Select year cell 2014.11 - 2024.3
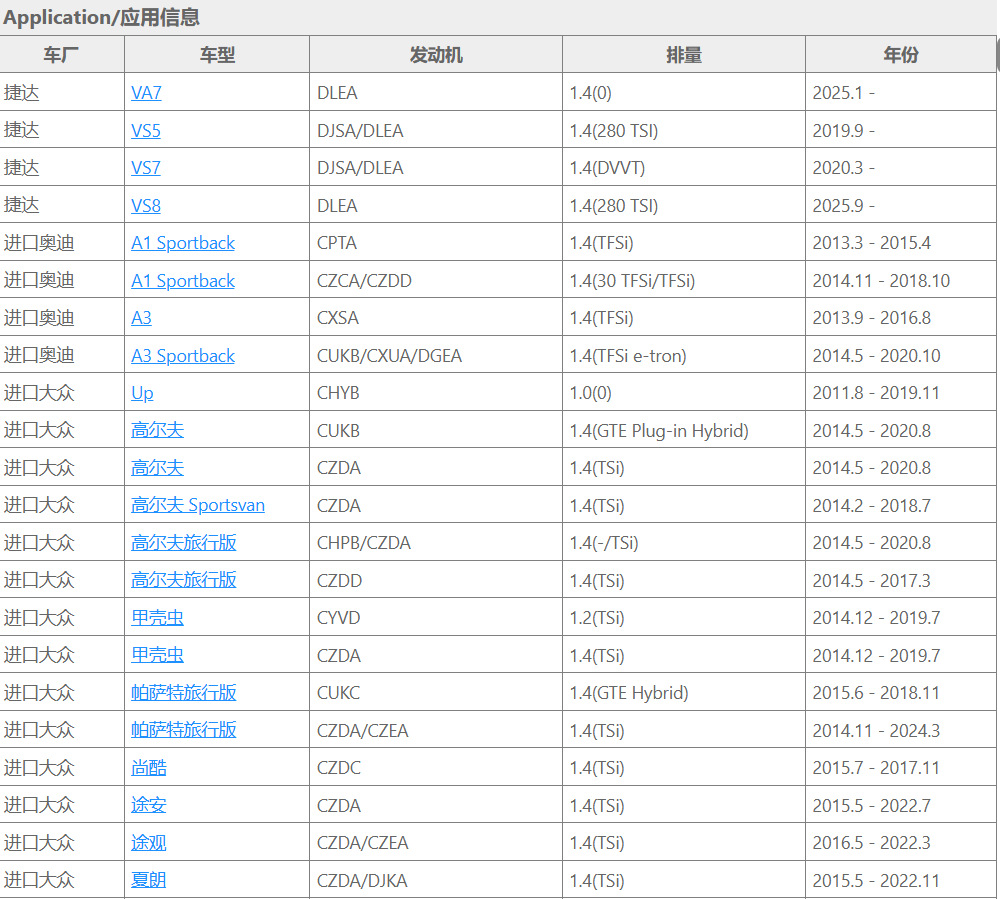This screenshot has height=899, width=1000. click(x=901, y=730)
